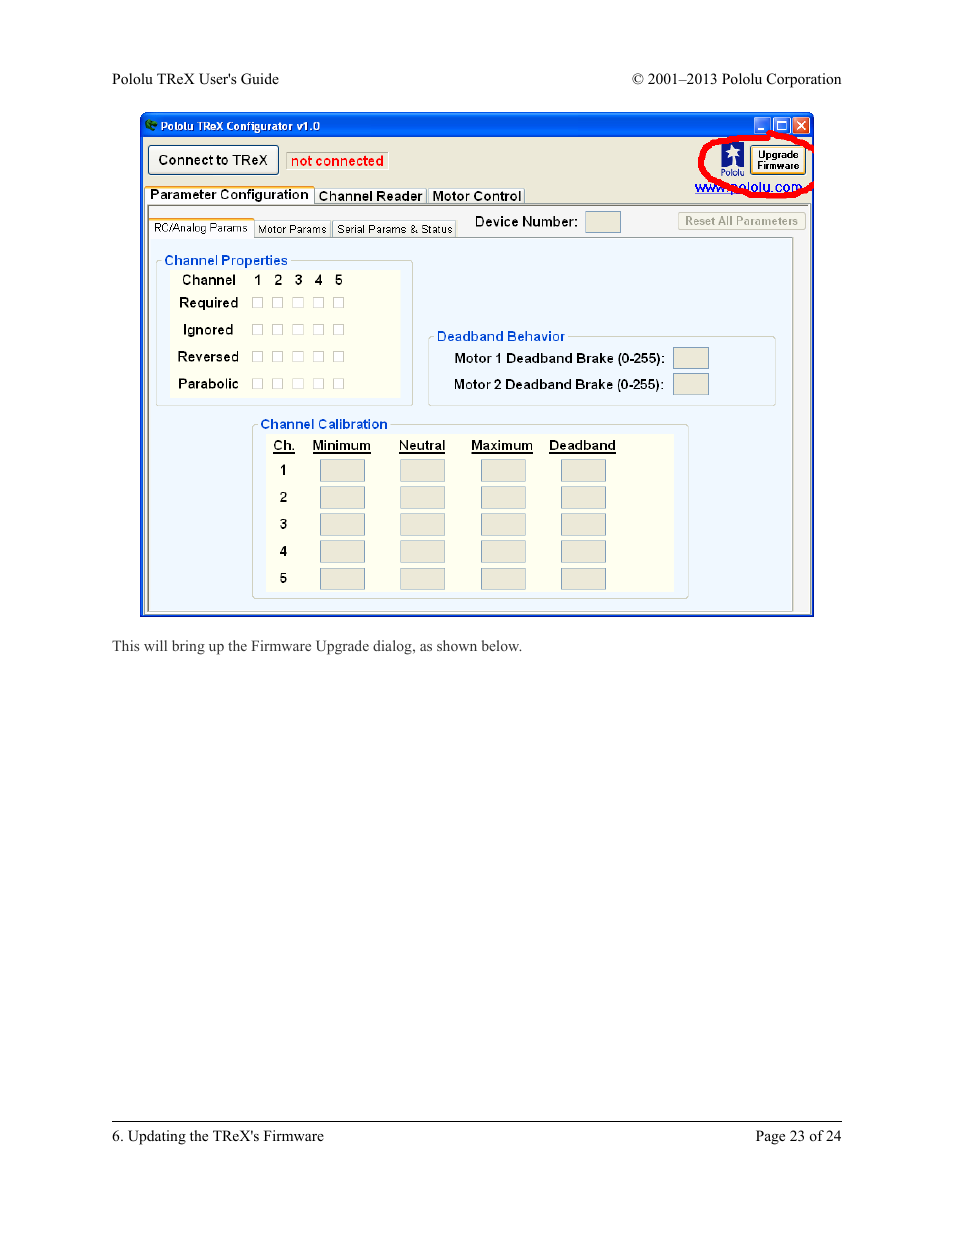Open the www.pololu.com link
This screenshot has height=1235, width=954.
749,187
